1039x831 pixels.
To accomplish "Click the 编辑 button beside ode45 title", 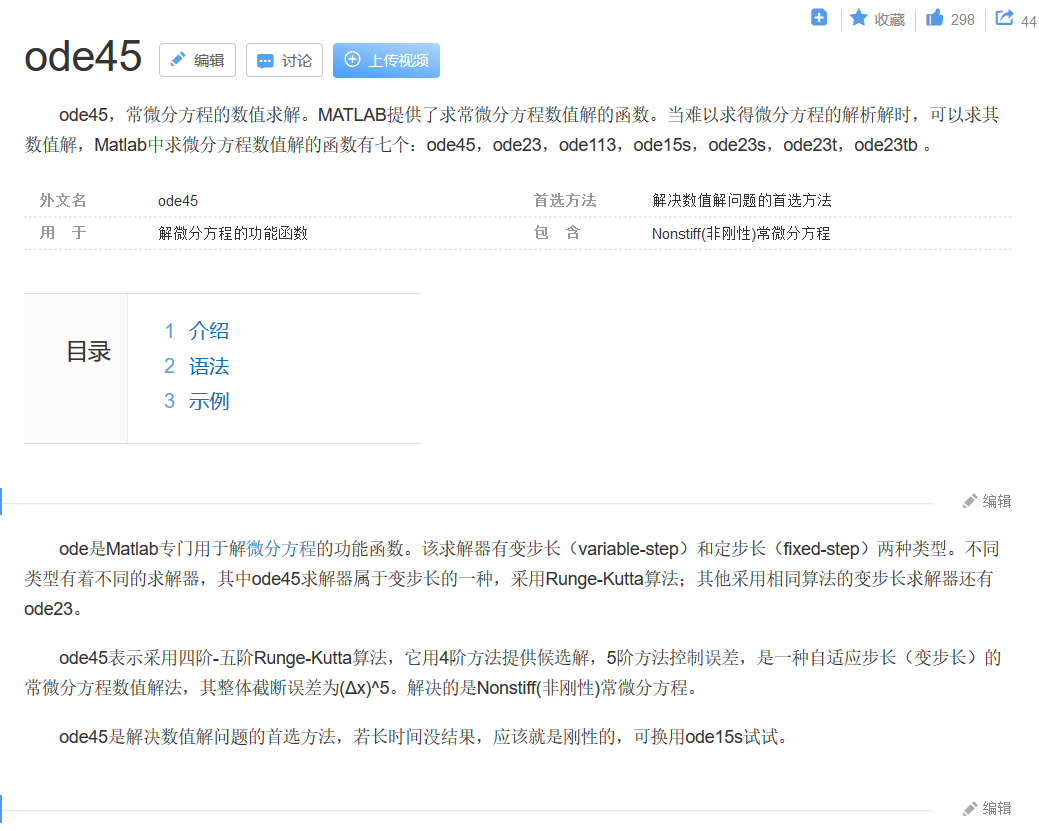I will coord(197,60).
